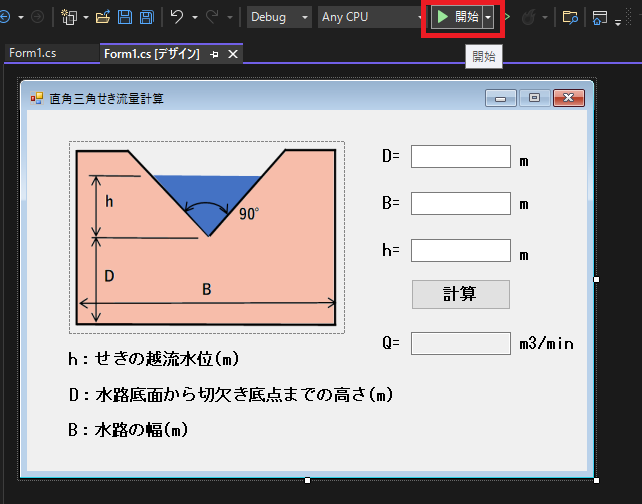
Task: Select the 'Q=' label on form
Action: click(x=391, y=343)
